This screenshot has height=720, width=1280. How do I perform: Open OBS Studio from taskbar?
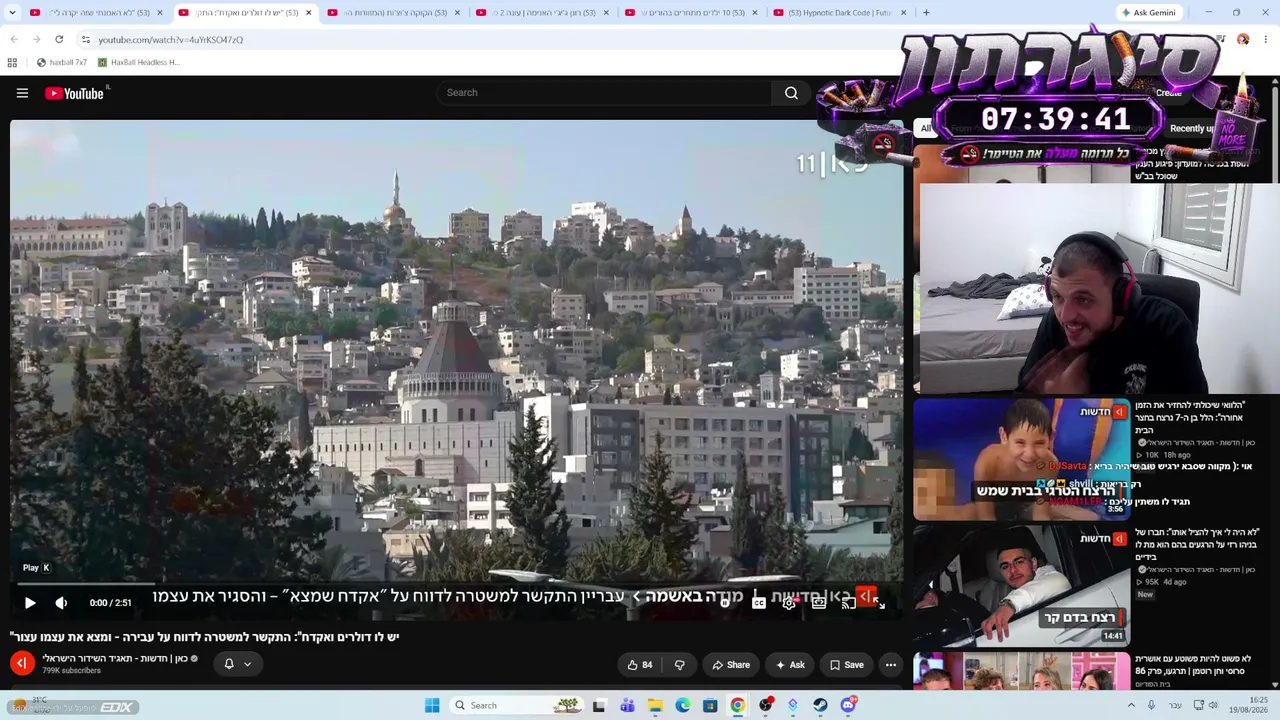(765, 706)
